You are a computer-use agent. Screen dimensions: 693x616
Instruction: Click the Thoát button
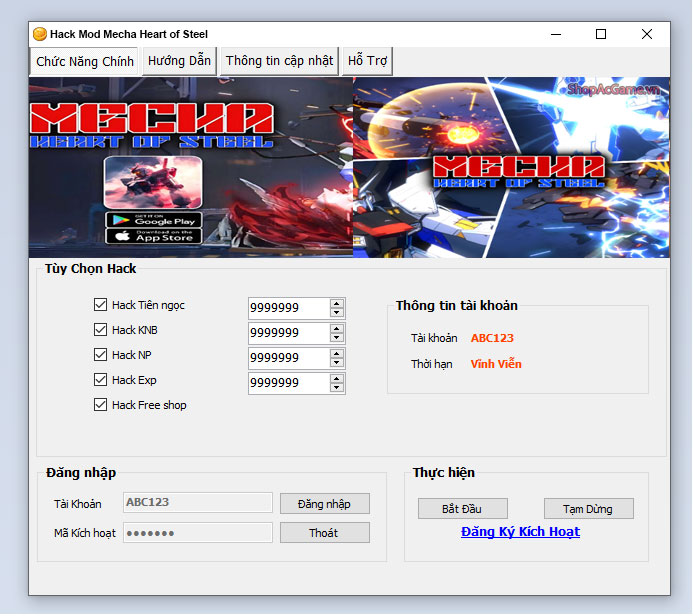click(x=325, y=533)
